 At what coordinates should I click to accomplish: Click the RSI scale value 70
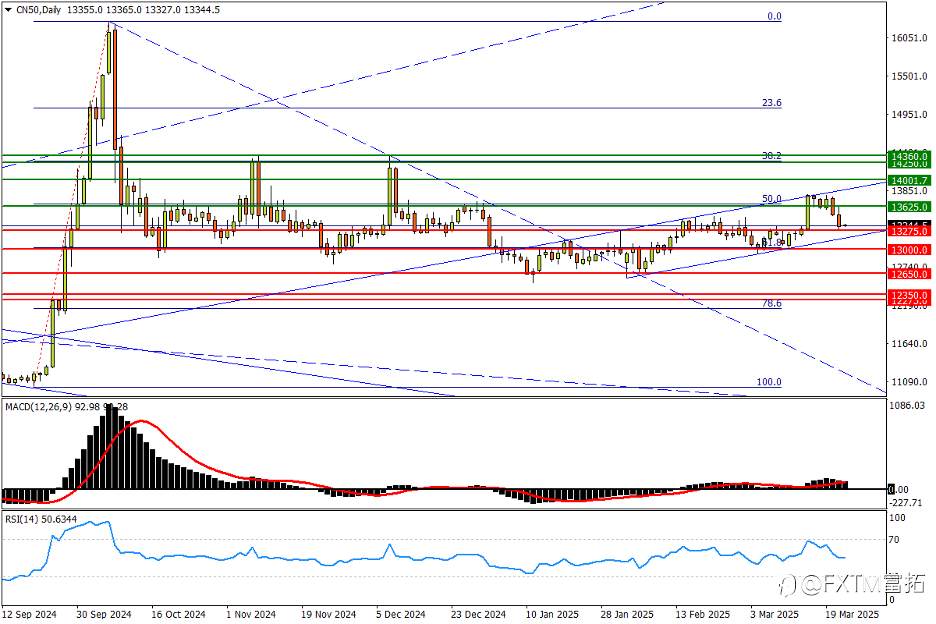click(x=894, y=540)
